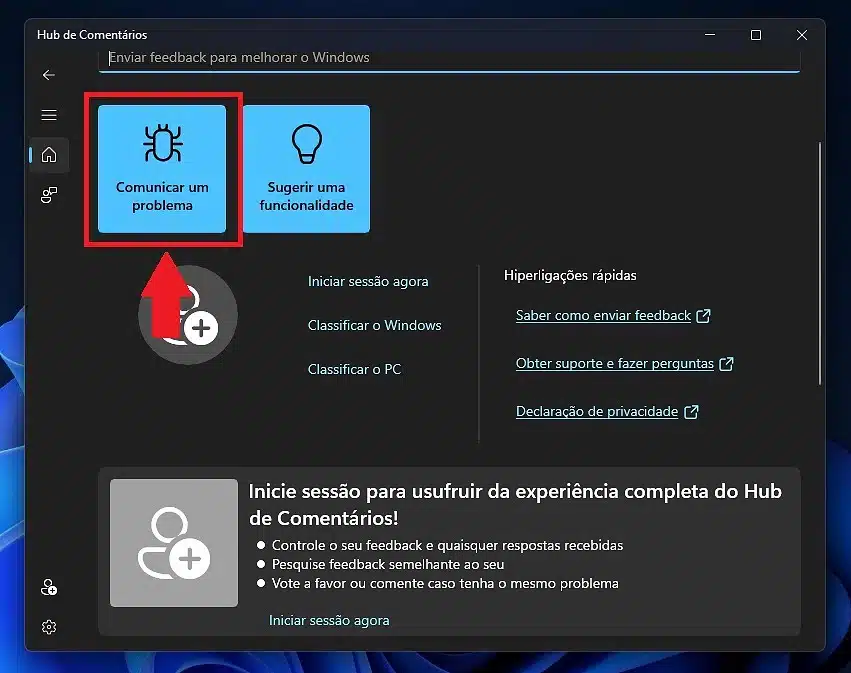This screenshot has height=673, width=851.
Task: Open Classificar o PC
Action: coord(354,369)
